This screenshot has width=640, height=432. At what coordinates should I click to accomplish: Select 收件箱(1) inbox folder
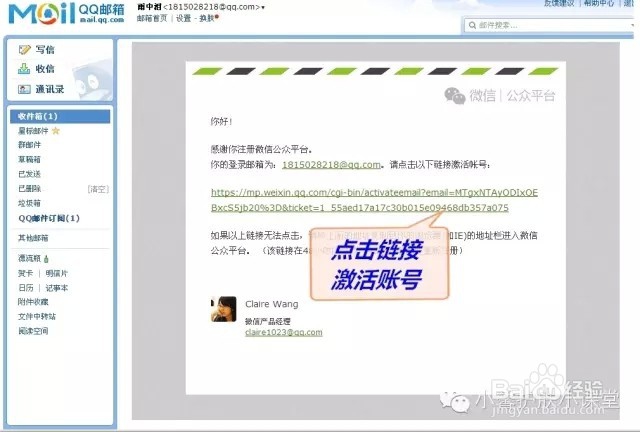[x=60, y=116]
